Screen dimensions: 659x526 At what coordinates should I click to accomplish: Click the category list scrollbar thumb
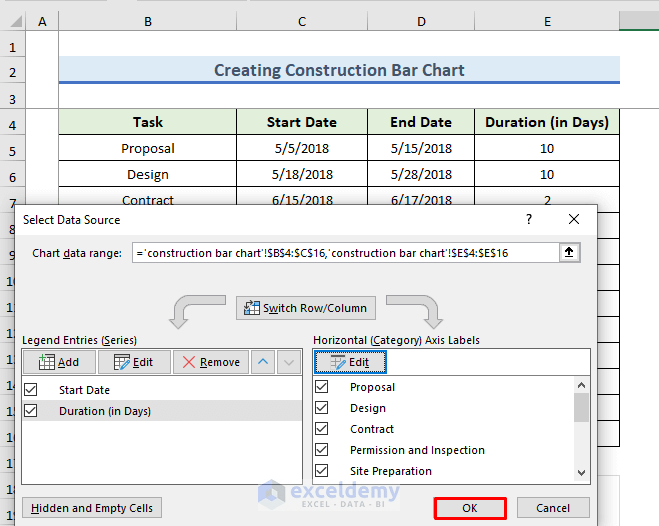click(581, 407)
